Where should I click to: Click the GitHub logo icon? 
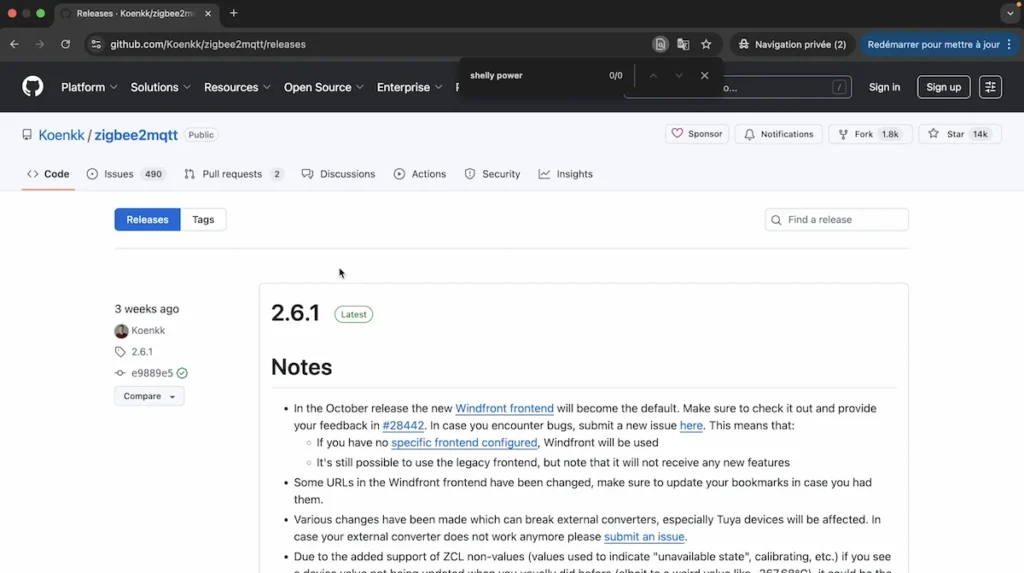tap(33, 87)
